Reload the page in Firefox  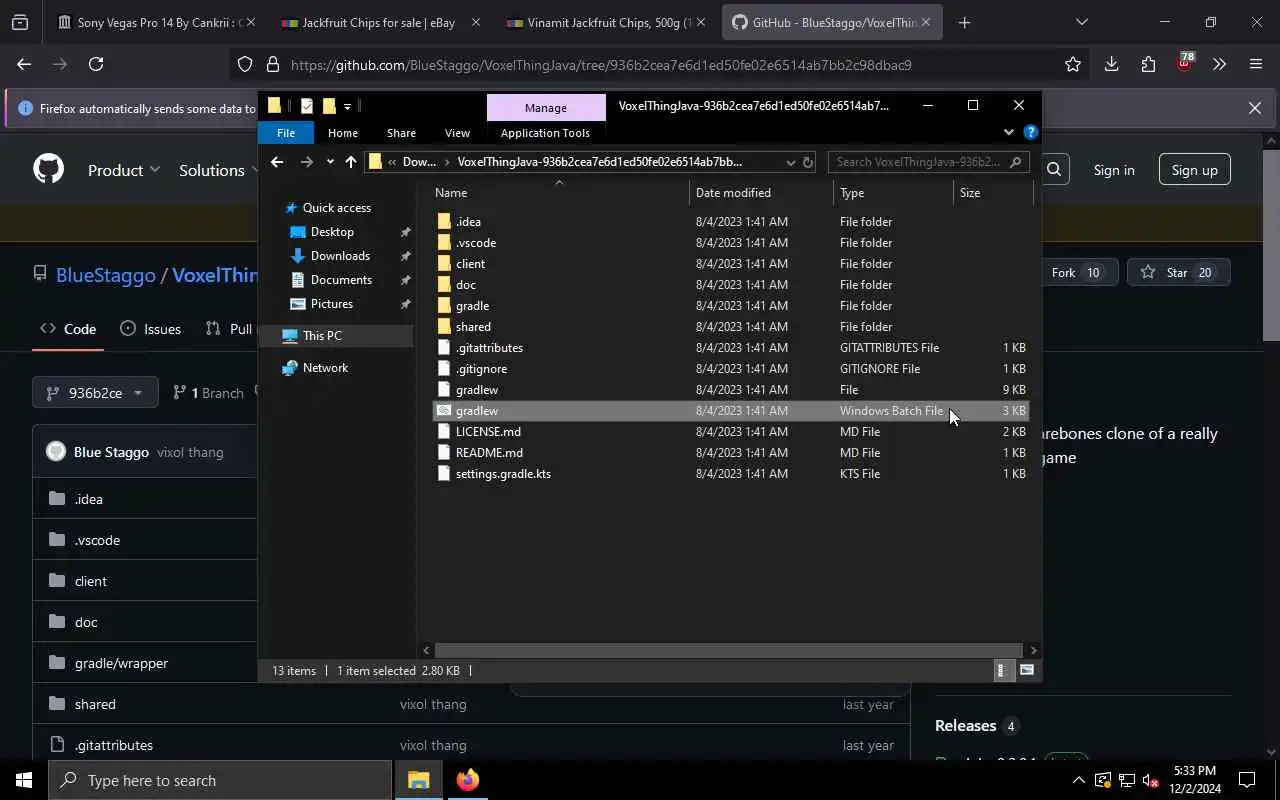(96, 64)
